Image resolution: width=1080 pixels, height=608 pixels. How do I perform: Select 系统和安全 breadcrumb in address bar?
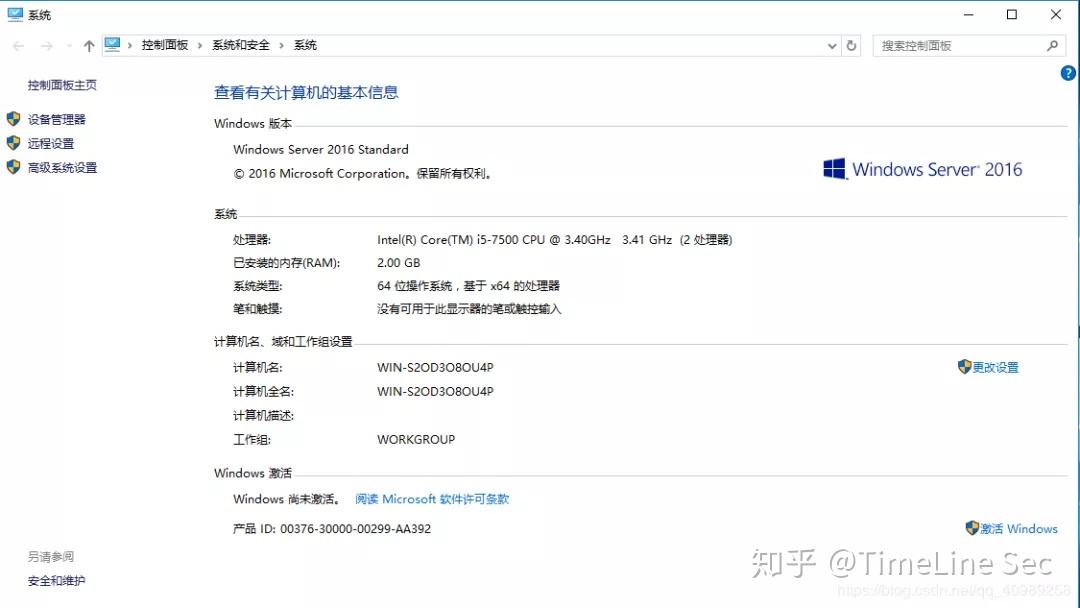coord(241,45)
